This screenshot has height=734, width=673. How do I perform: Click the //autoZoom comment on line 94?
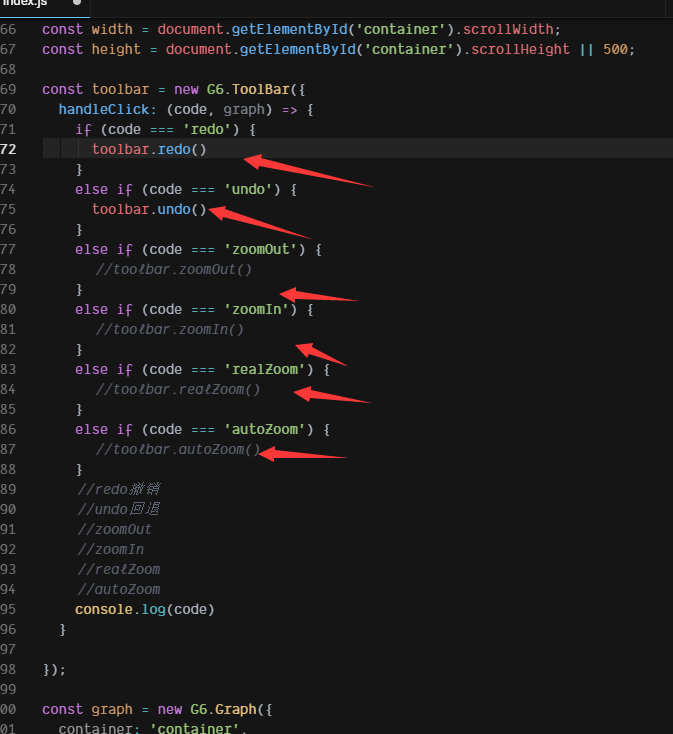tap(119, 589)
